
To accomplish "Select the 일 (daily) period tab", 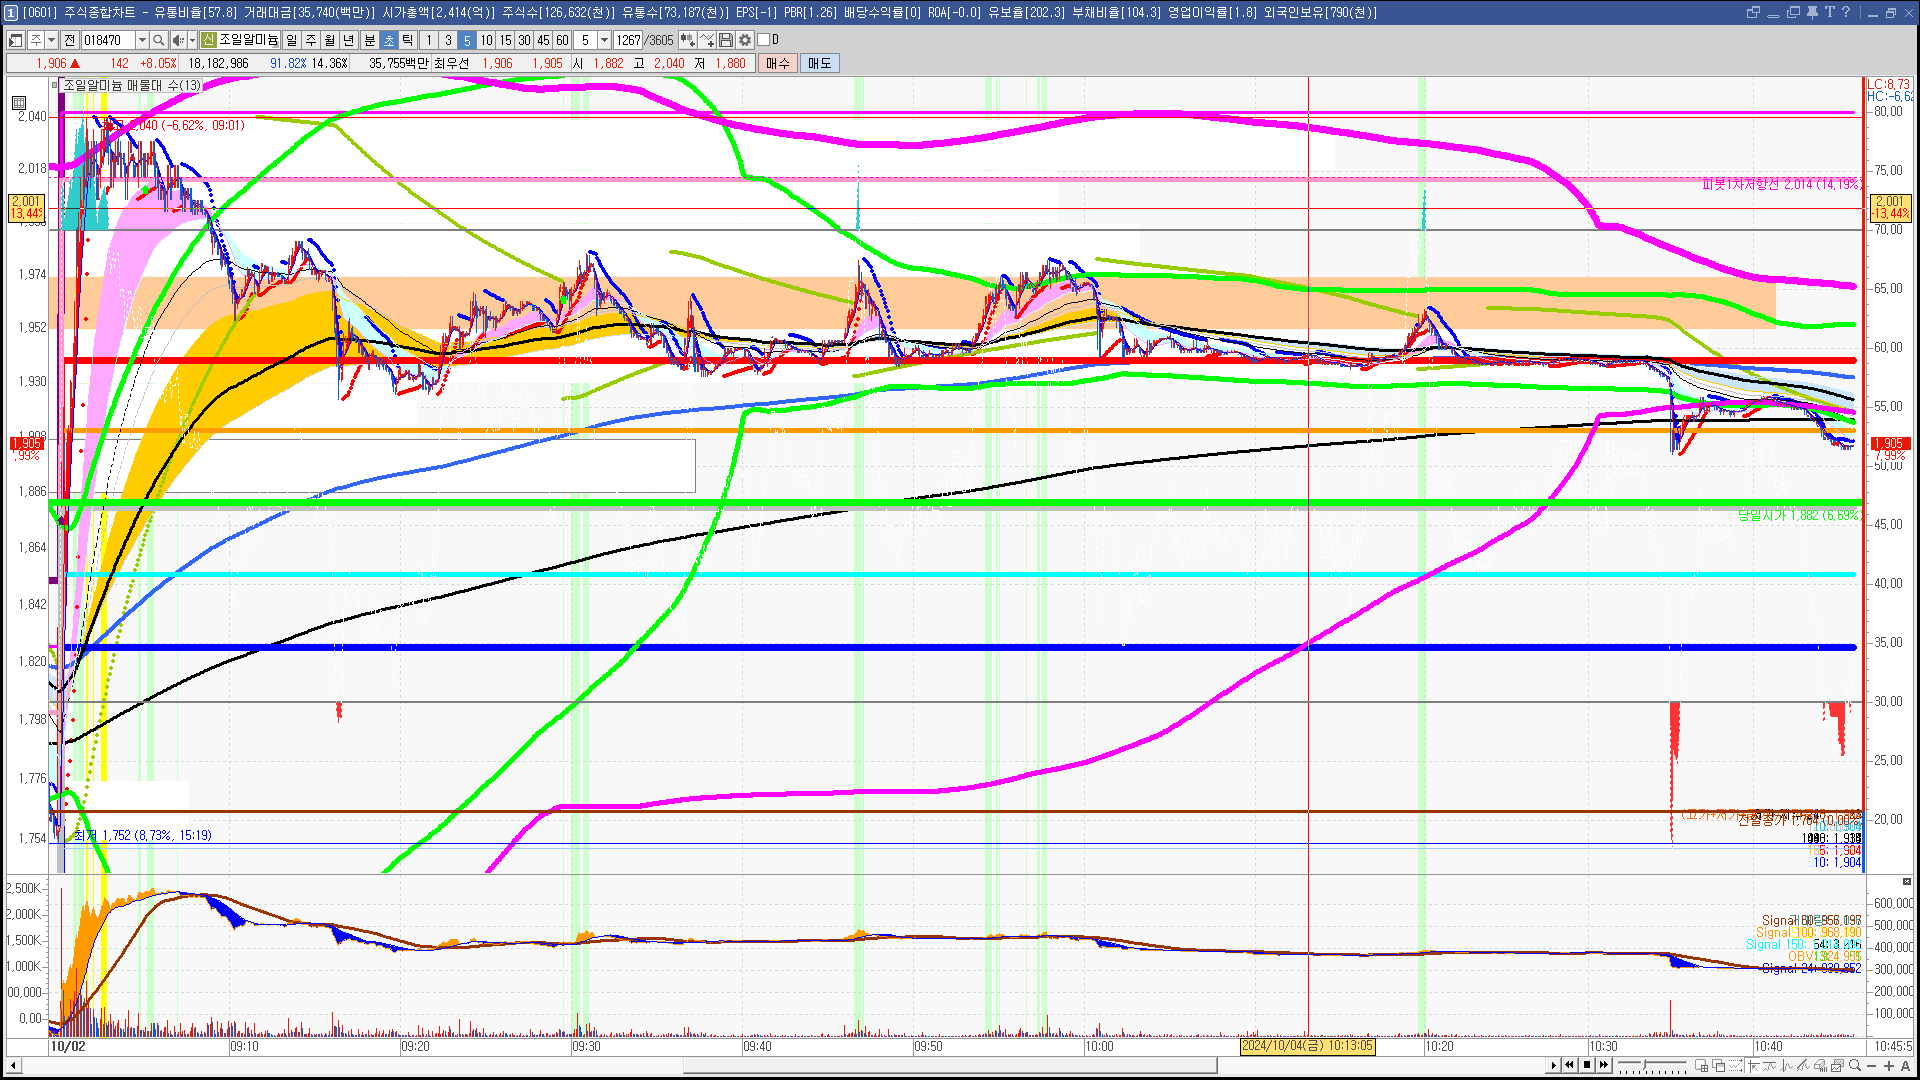I will (291, 40).
